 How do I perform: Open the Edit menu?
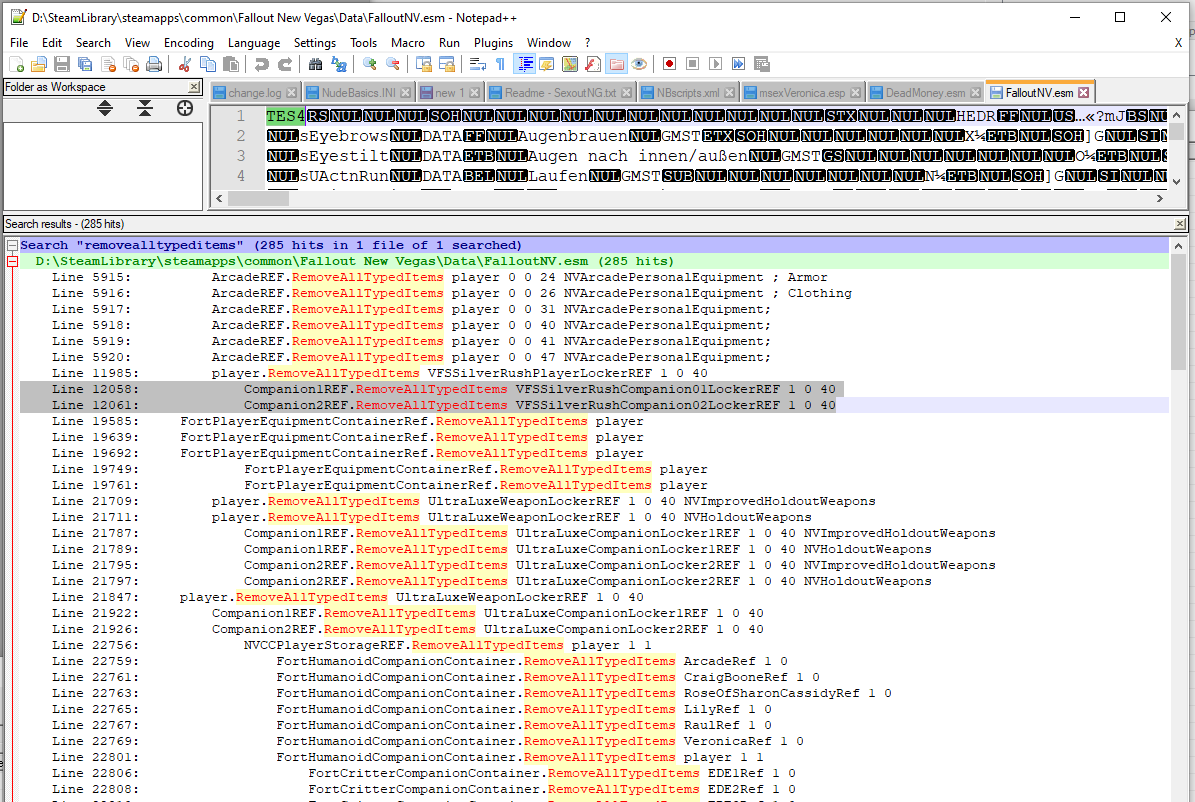coord(52,43)
